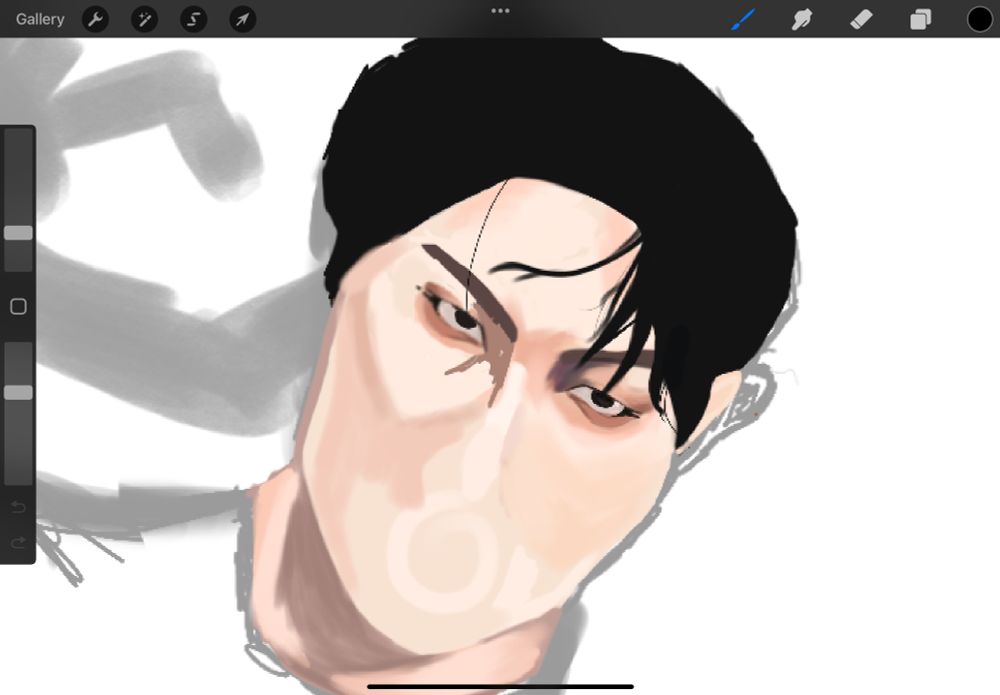Redo the last undone stroke
1000x695 pixels.
pos(18,543)
